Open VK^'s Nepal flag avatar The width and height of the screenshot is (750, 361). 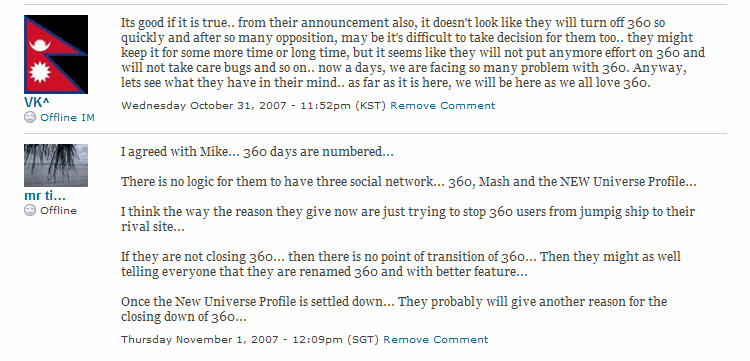(x=56, y=54)
